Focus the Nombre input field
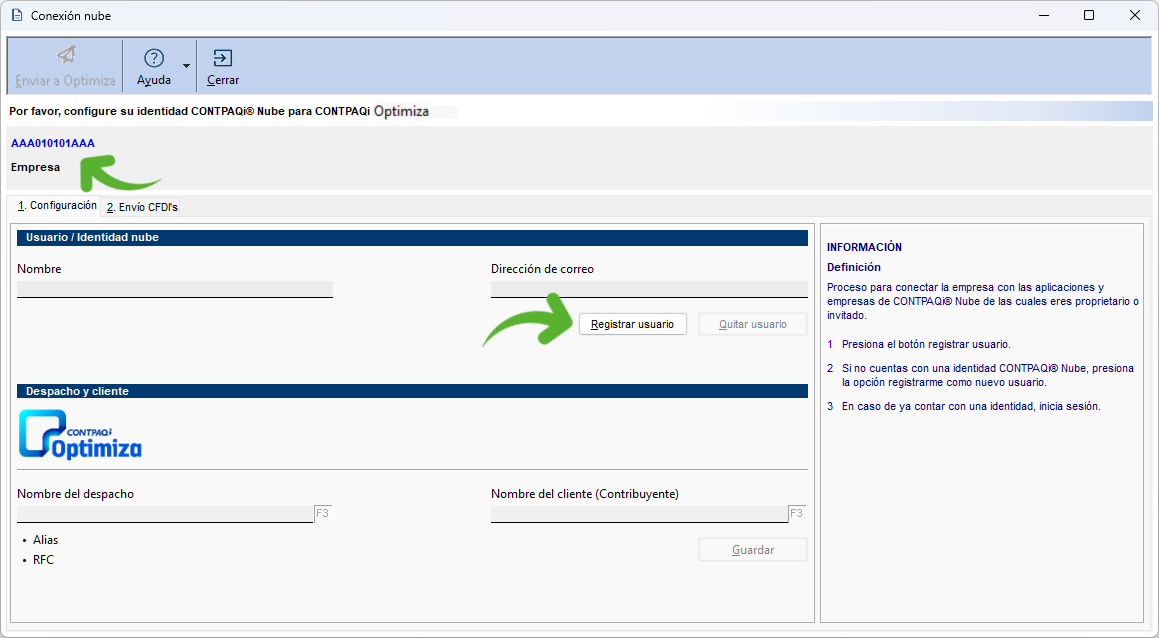 tap(175, 289)
